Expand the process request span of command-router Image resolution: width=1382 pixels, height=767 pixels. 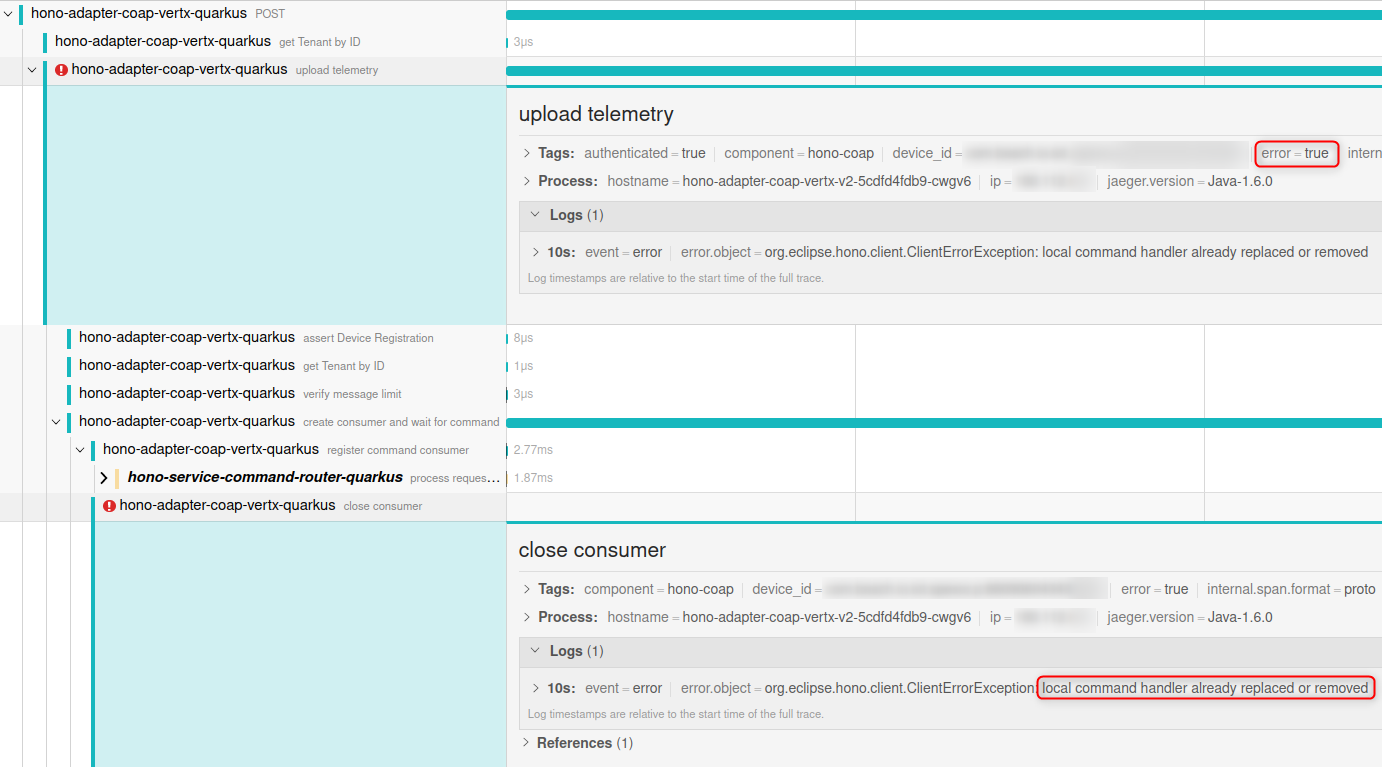point(104,477)
